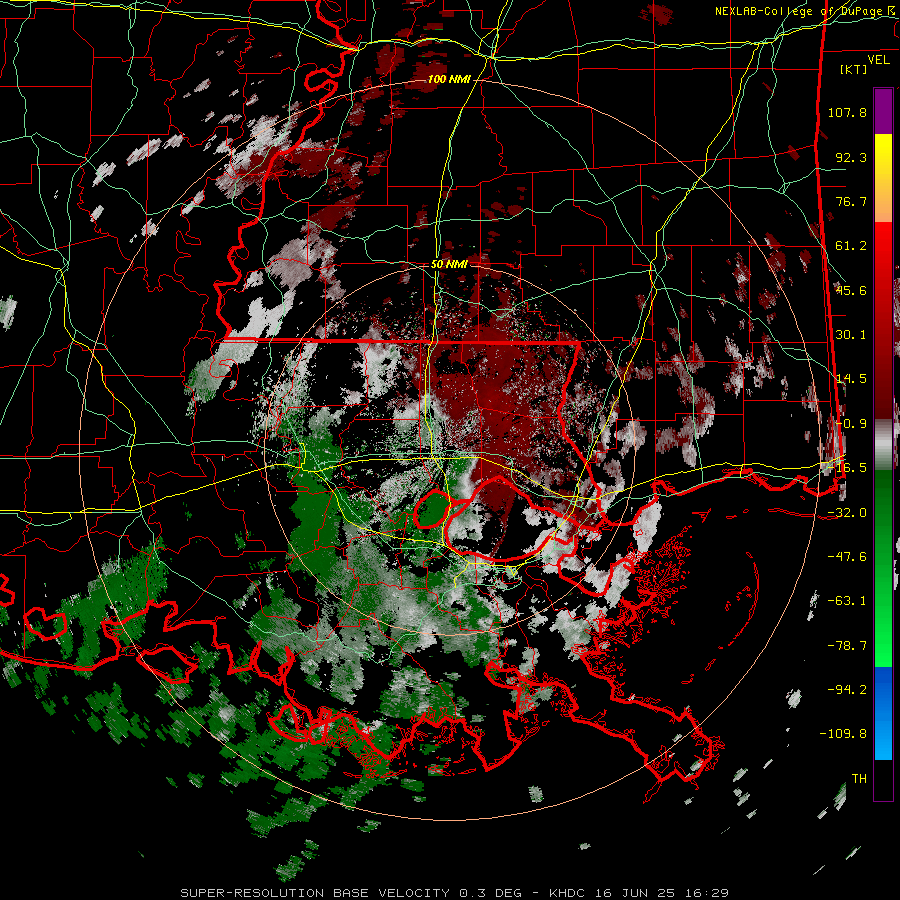Screen dimensions: 900x900
Task: Click the 100 NMI range ring label
Action: coord(449,79)
